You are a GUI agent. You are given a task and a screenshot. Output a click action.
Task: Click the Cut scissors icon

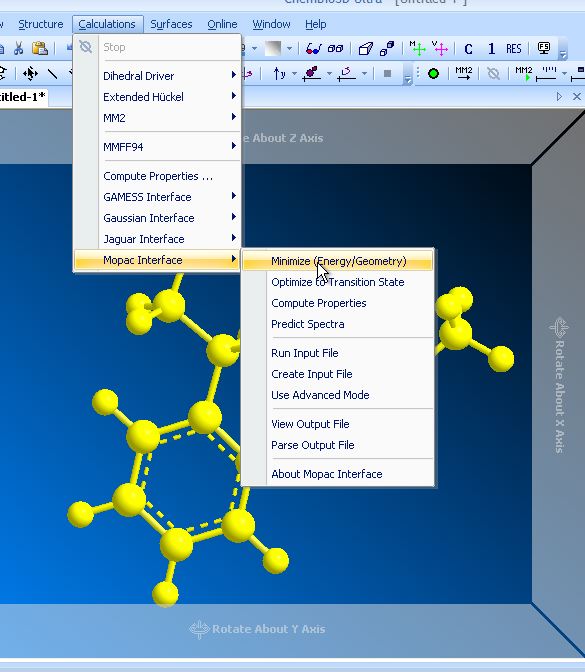(x=18, y=48)
